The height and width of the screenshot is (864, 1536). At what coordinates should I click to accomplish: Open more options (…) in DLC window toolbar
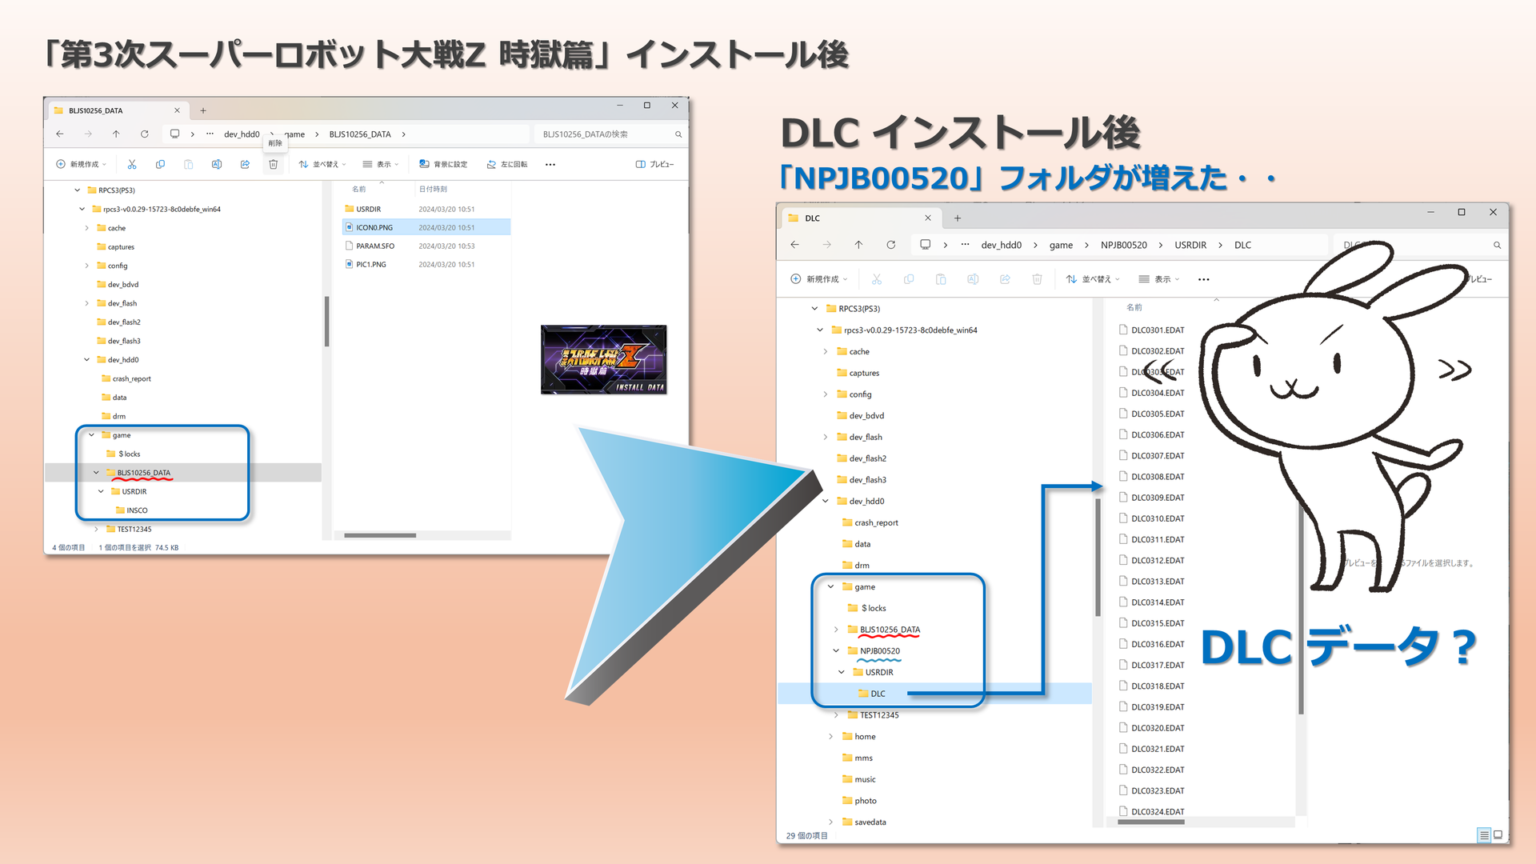[x=1204, y=279]
